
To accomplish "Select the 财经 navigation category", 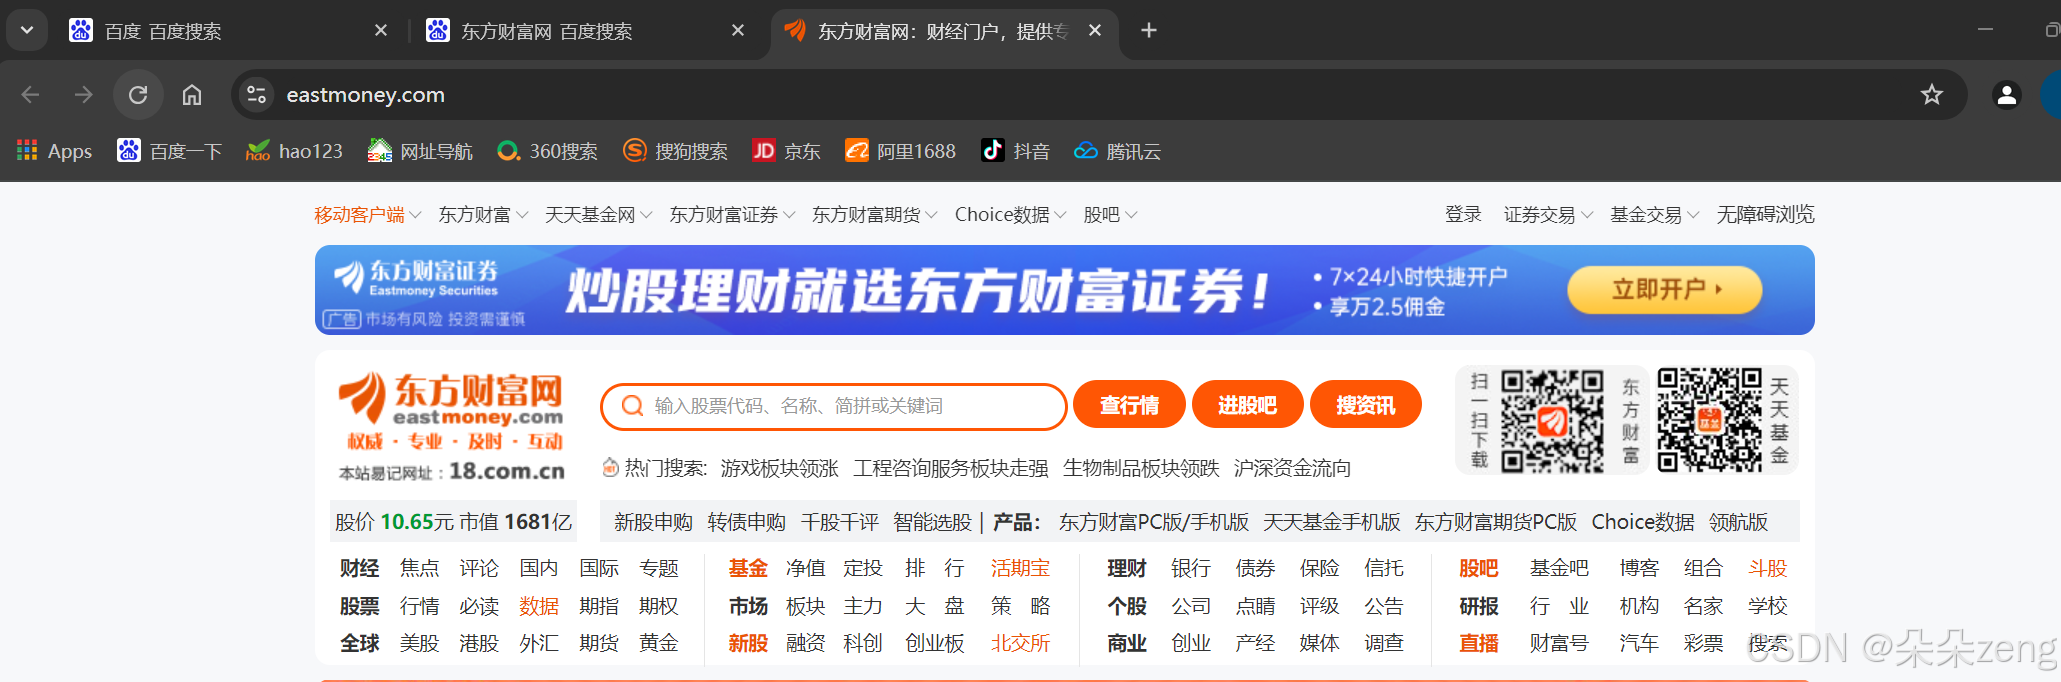I will [x=359, y=568].
